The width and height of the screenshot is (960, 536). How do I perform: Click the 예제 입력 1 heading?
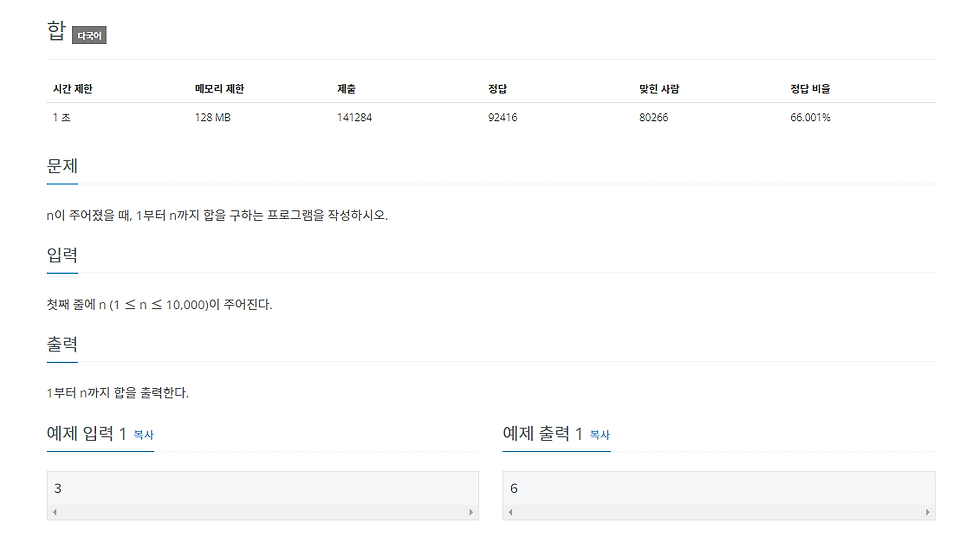coord(86,434)
